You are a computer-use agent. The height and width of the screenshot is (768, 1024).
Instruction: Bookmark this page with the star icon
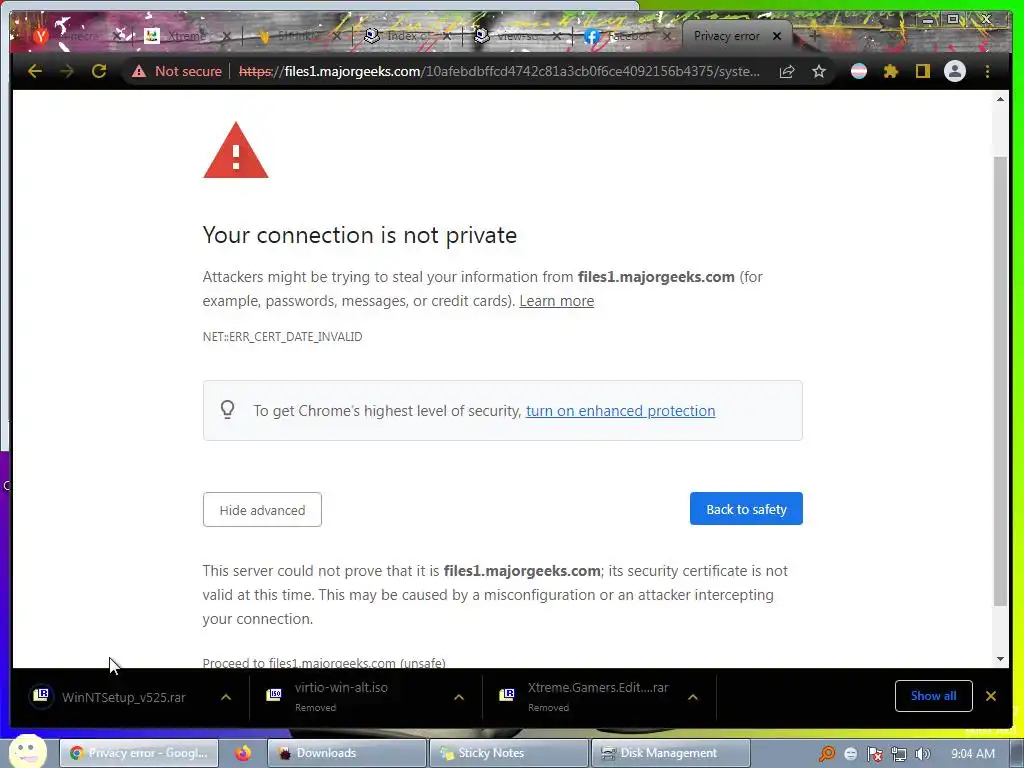(819, 71)
